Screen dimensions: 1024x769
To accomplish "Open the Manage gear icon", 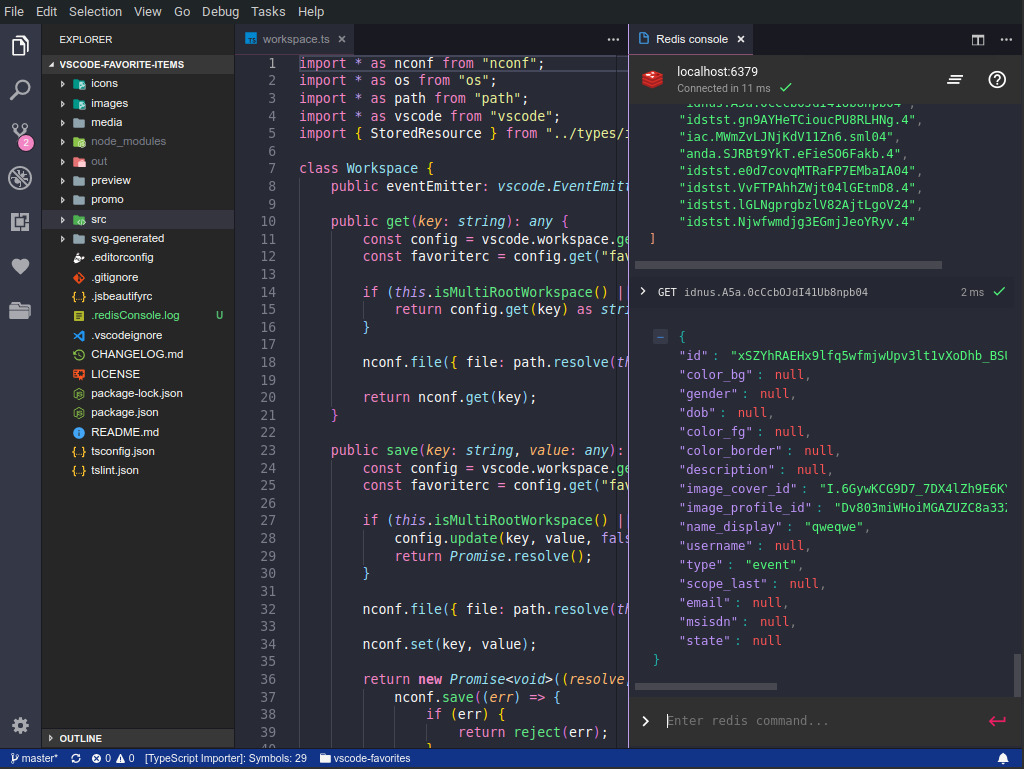I will tap(20, 725).
